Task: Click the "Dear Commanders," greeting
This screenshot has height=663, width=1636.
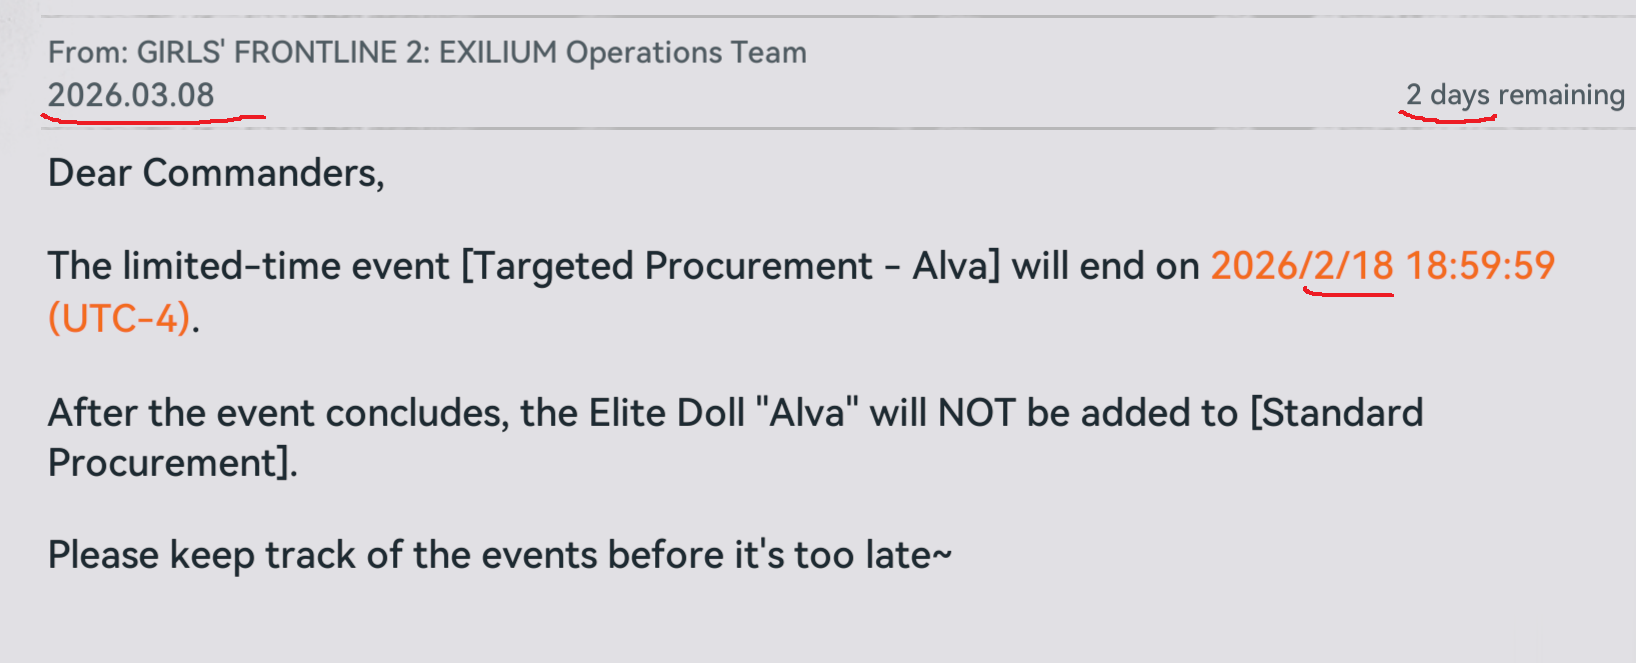Action: click(216, 173)
